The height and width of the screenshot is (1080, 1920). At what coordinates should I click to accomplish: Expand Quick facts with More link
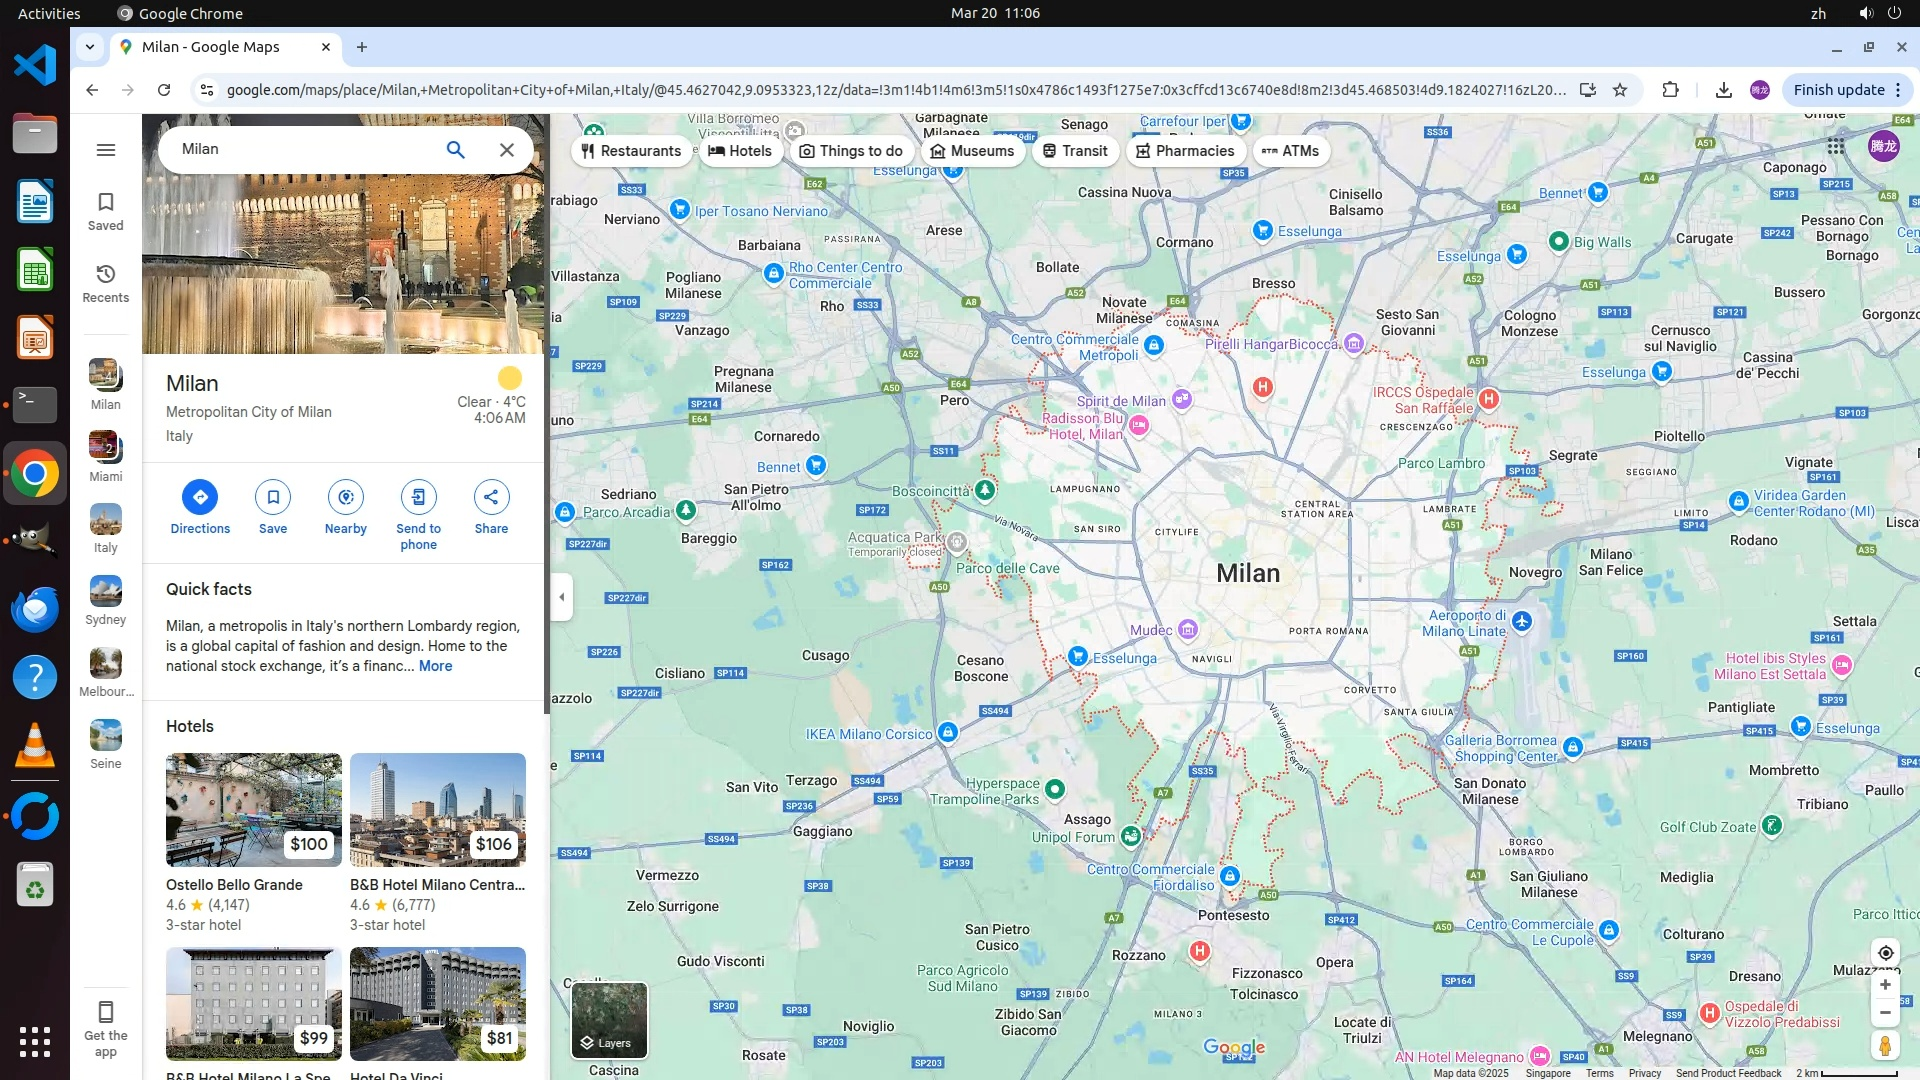pyautogui.click(x=435, y=666)
